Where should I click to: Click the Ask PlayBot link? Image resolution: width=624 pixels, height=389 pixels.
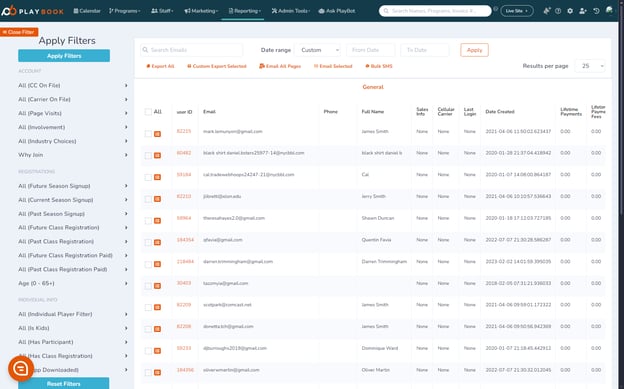(337, 11)
